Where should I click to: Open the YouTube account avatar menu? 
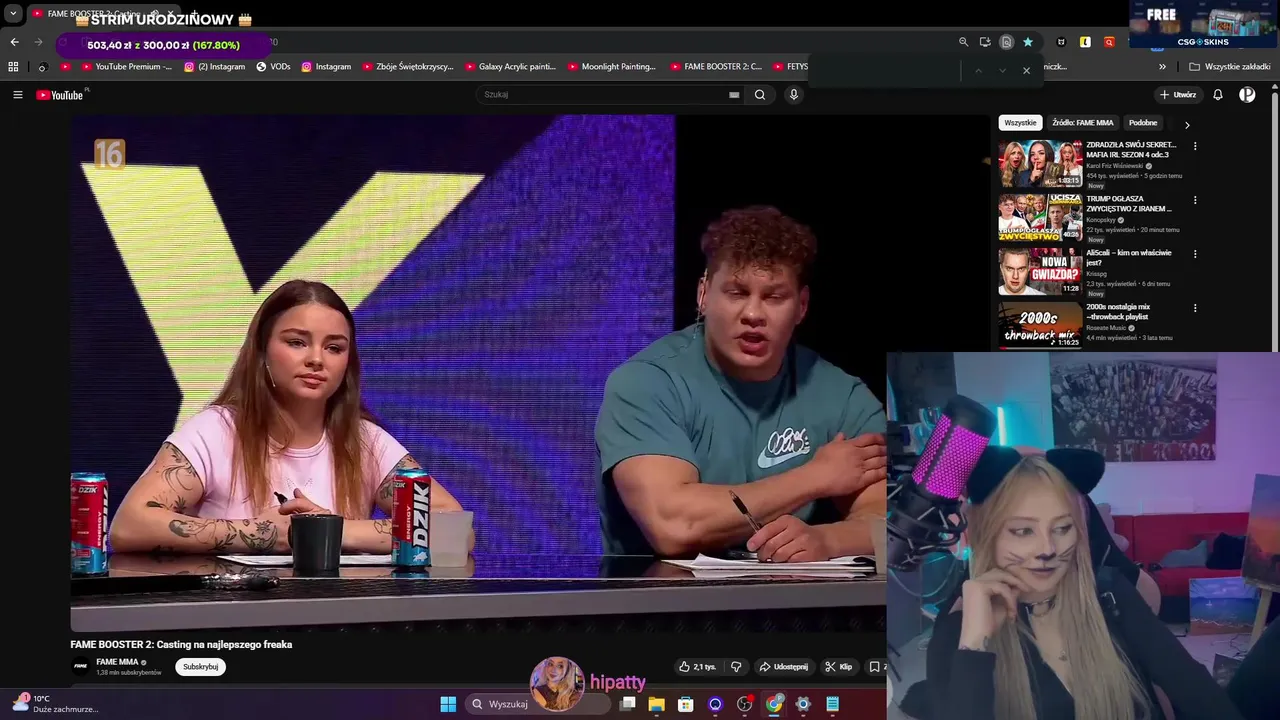pyautogui.click(x=1247, y=95)
